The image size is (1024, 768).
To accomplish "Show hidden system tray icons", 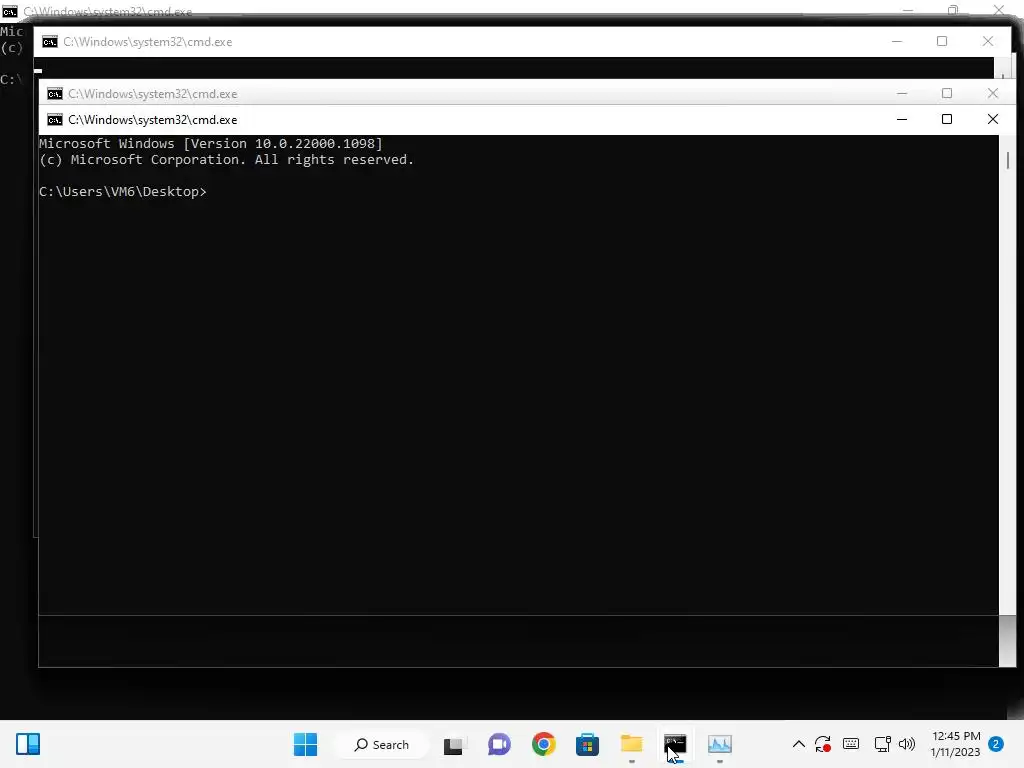I will click(799, 744).
